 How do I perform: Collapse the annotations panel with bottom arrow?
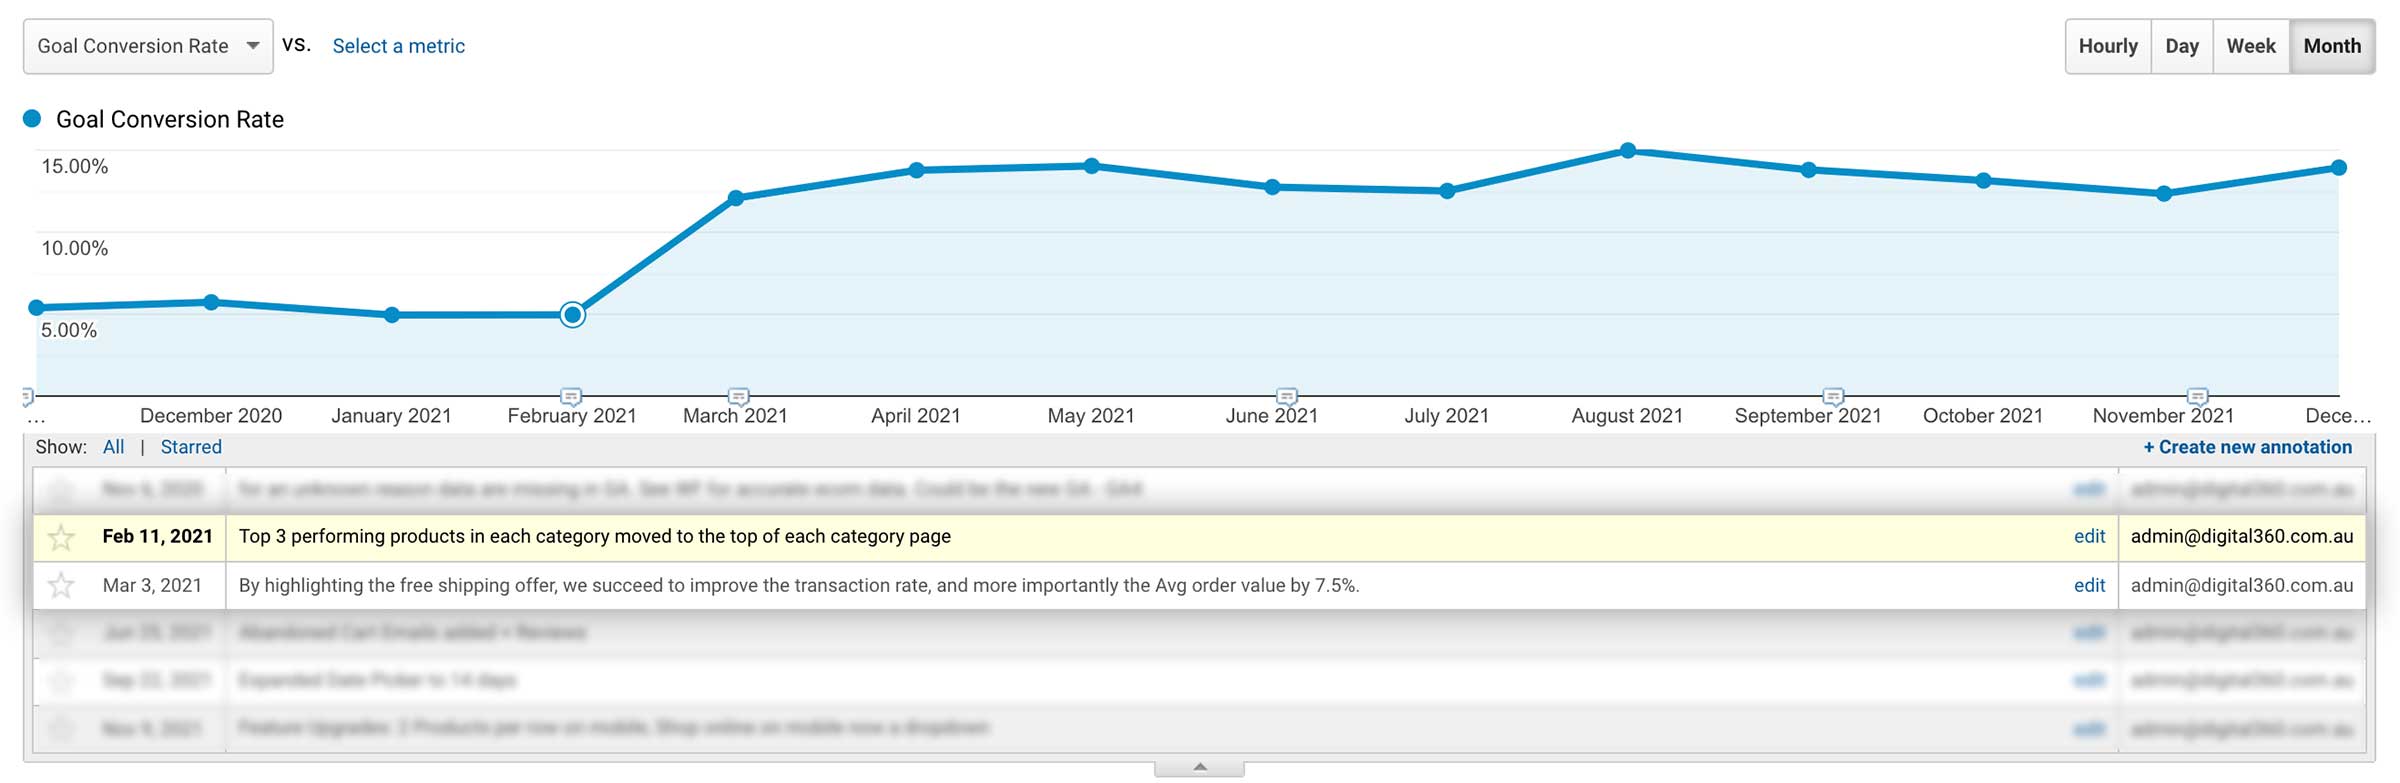tap(1199, 768)
